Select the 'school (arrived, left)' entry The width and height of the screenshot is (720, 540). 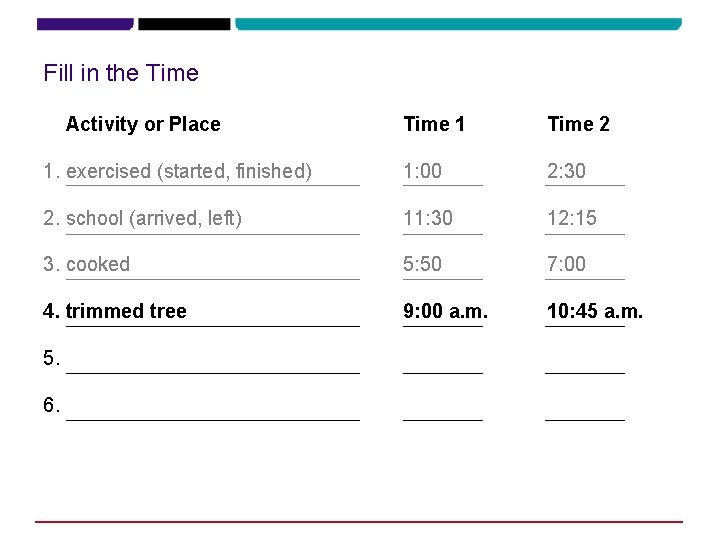point(154,218)
